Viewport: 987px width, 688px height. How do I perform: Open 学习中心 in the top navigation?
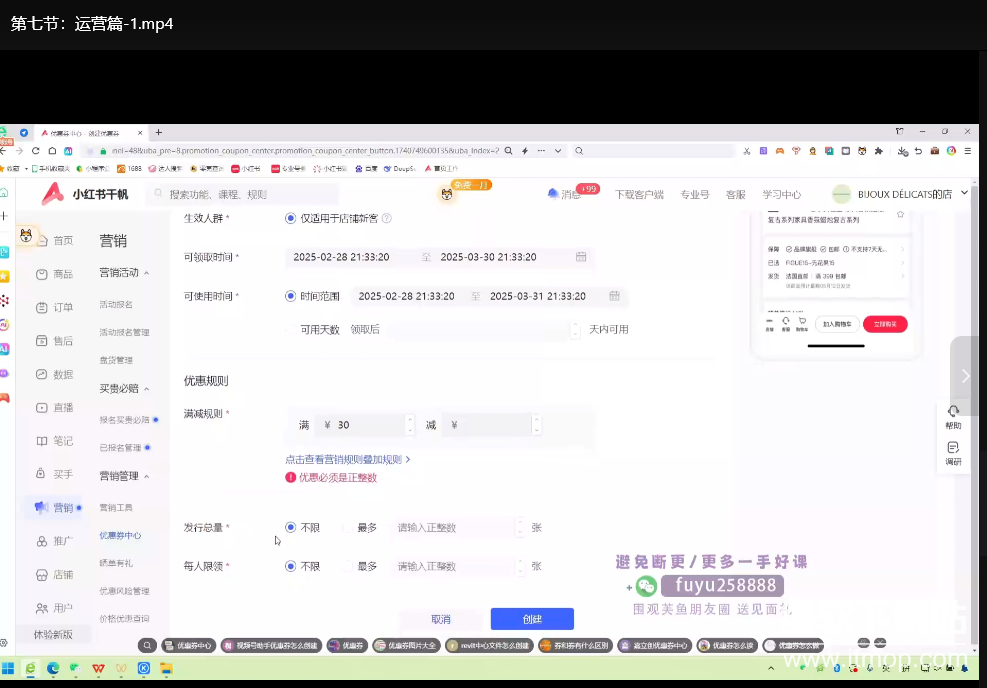tap(781, 194)
